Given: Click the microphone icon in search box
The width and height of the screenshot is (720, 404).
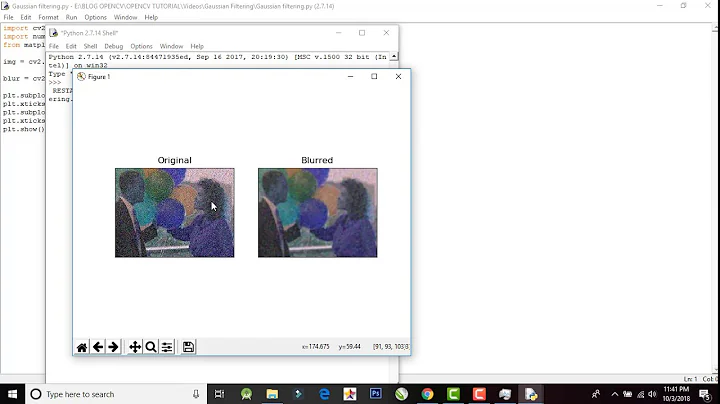Looking at the screenshot, I should click(x=196, y=394).
